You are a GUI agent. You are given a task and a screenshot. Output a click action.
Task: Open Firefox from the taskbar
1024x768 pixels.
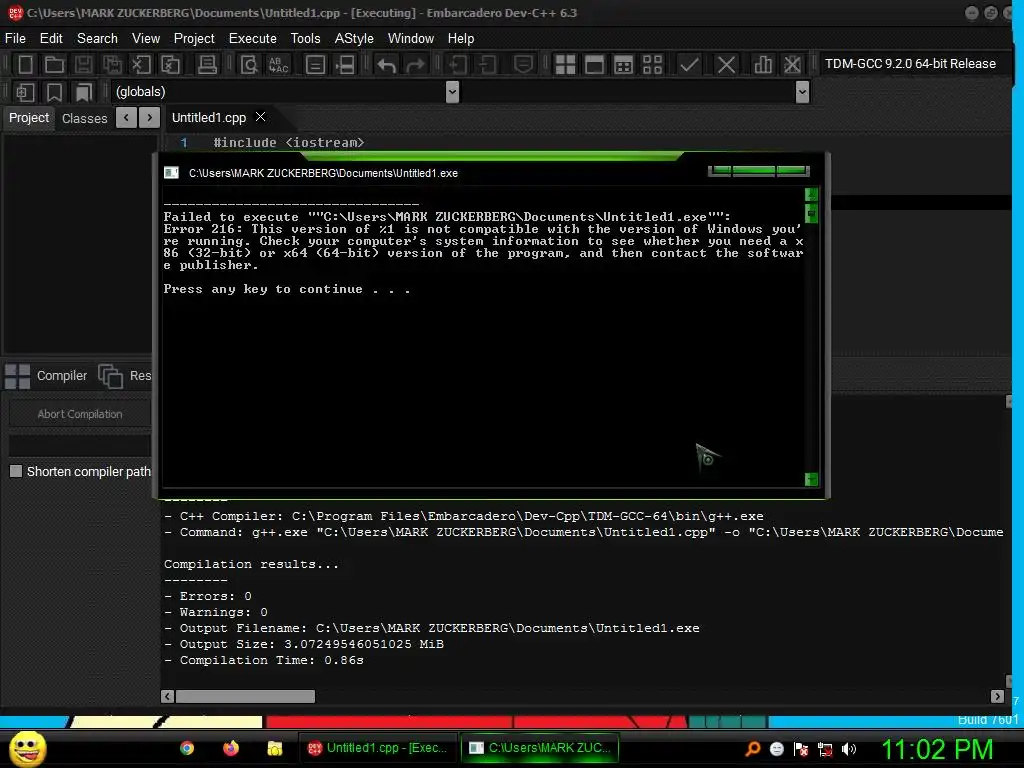pos(231,748)
